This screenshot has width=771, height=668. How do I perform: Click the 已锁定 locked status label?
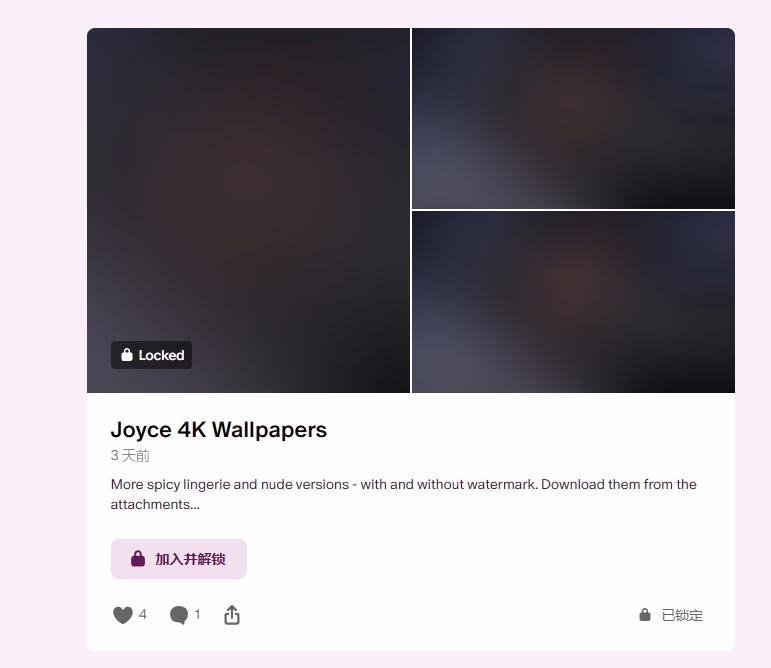[682, 615]
